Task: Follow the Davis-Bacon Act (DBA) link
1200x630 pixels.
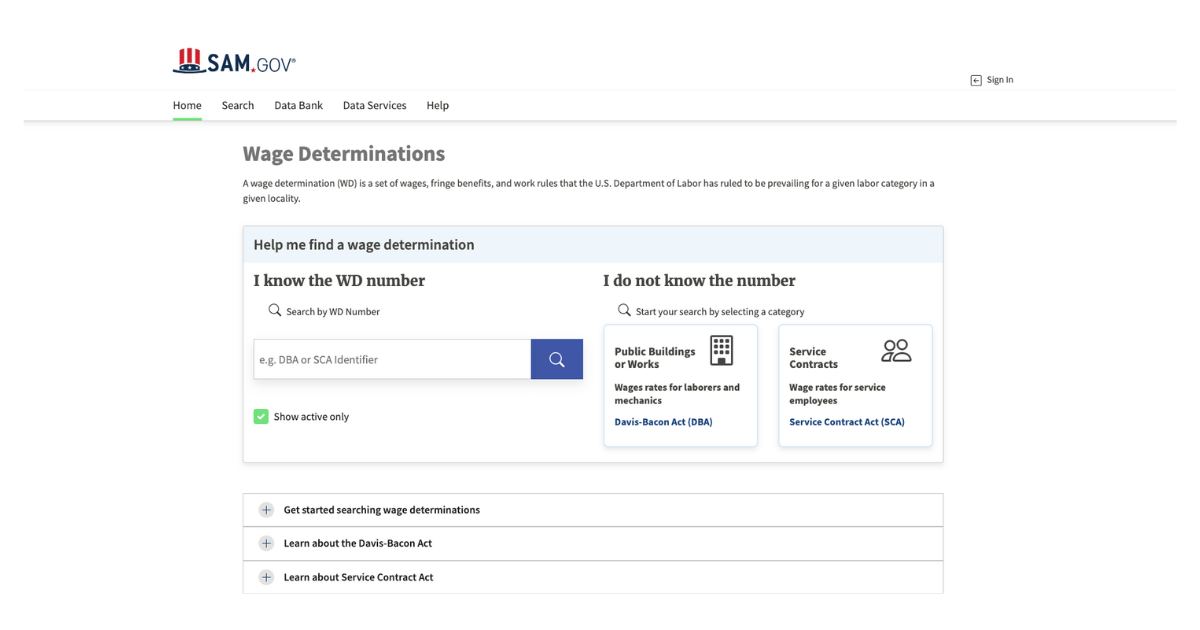Action: [x=665, y=421]
